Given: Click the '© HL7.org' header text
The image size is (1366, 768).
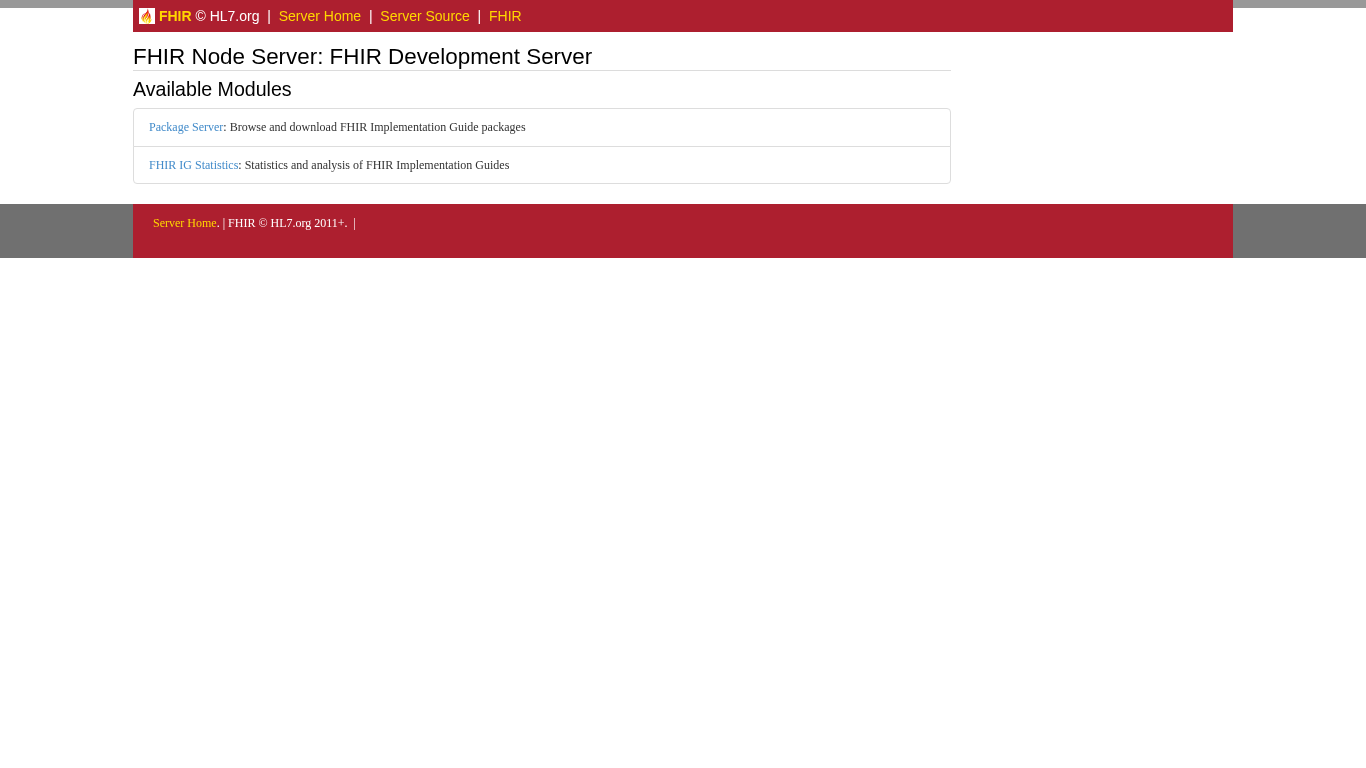Looking at the screenshot, I should click(227, 16).
